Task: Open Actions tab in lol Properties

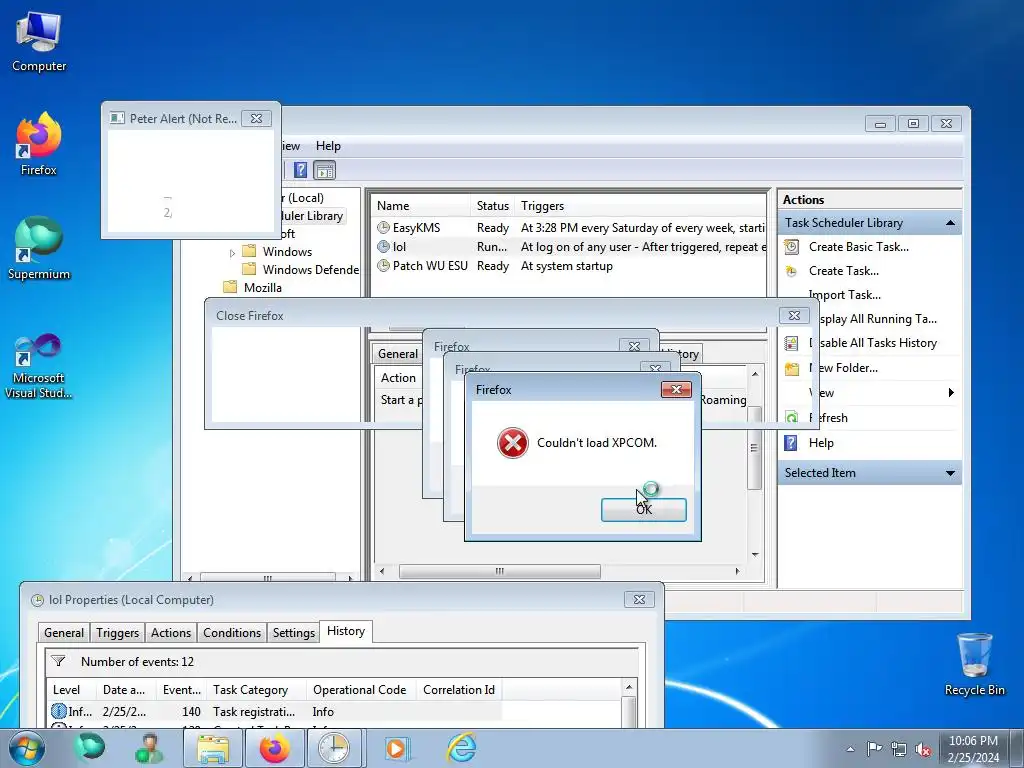Action: 170,633
